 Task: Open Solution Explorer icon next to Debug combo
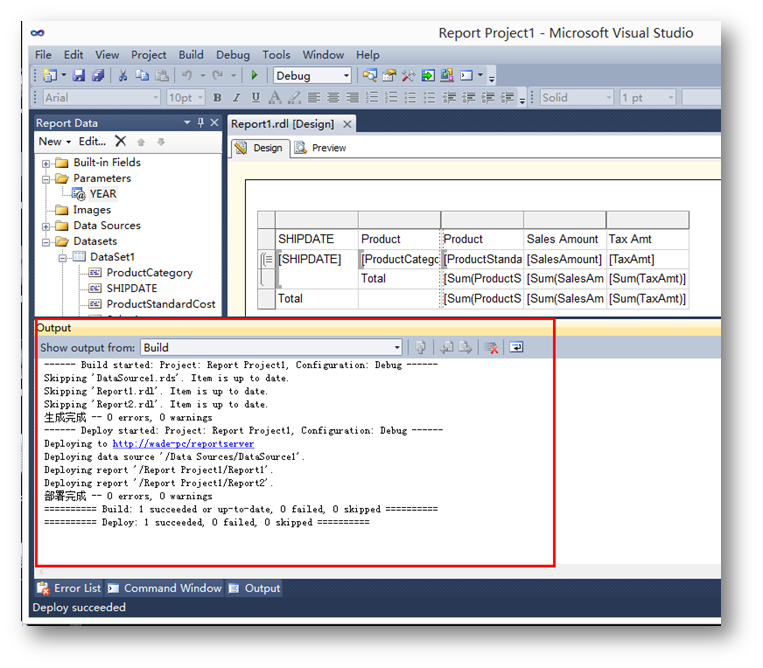[370, 75]
